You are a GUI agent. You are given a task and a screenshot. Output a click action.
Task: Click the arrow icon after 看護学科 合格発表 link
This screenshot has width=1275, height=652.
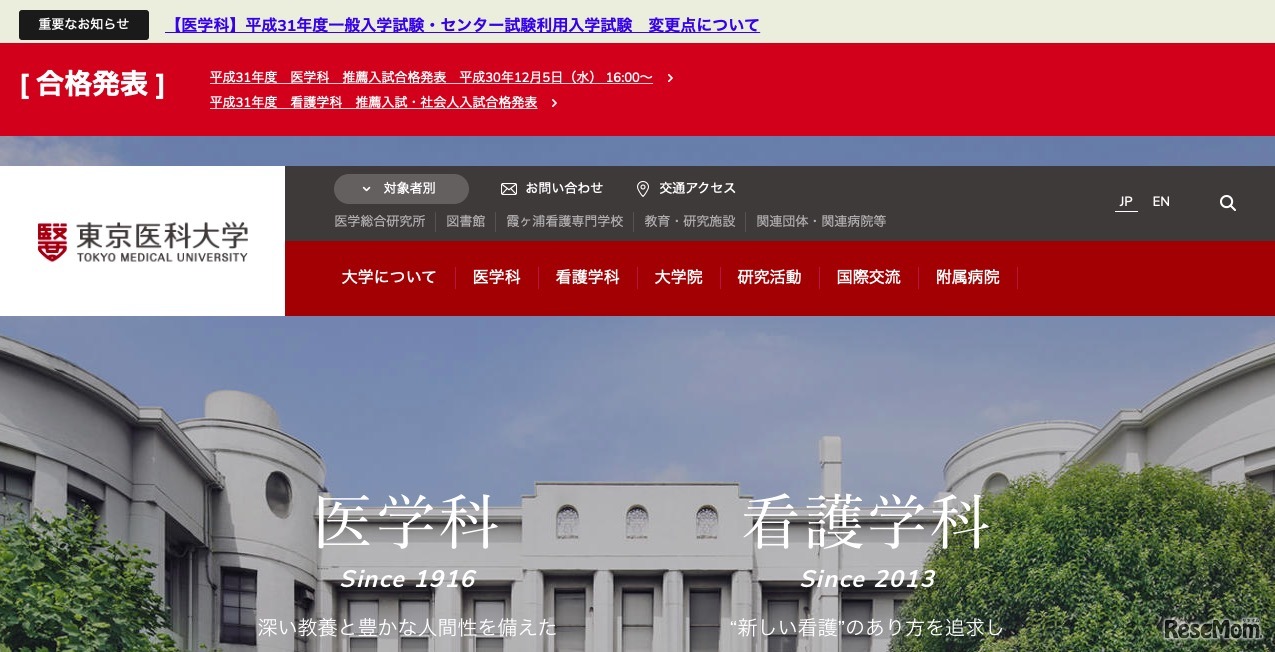pos(554,103)
